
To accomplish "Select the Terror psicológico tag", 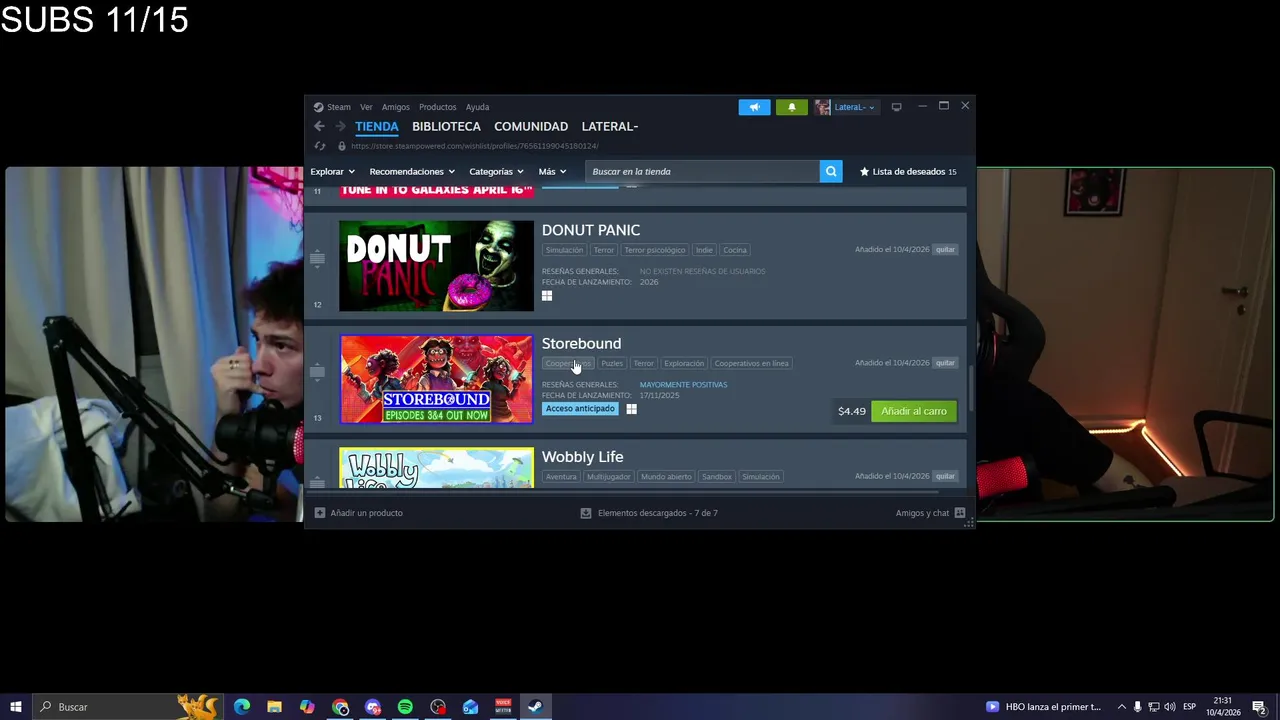I will coord(655,250).
